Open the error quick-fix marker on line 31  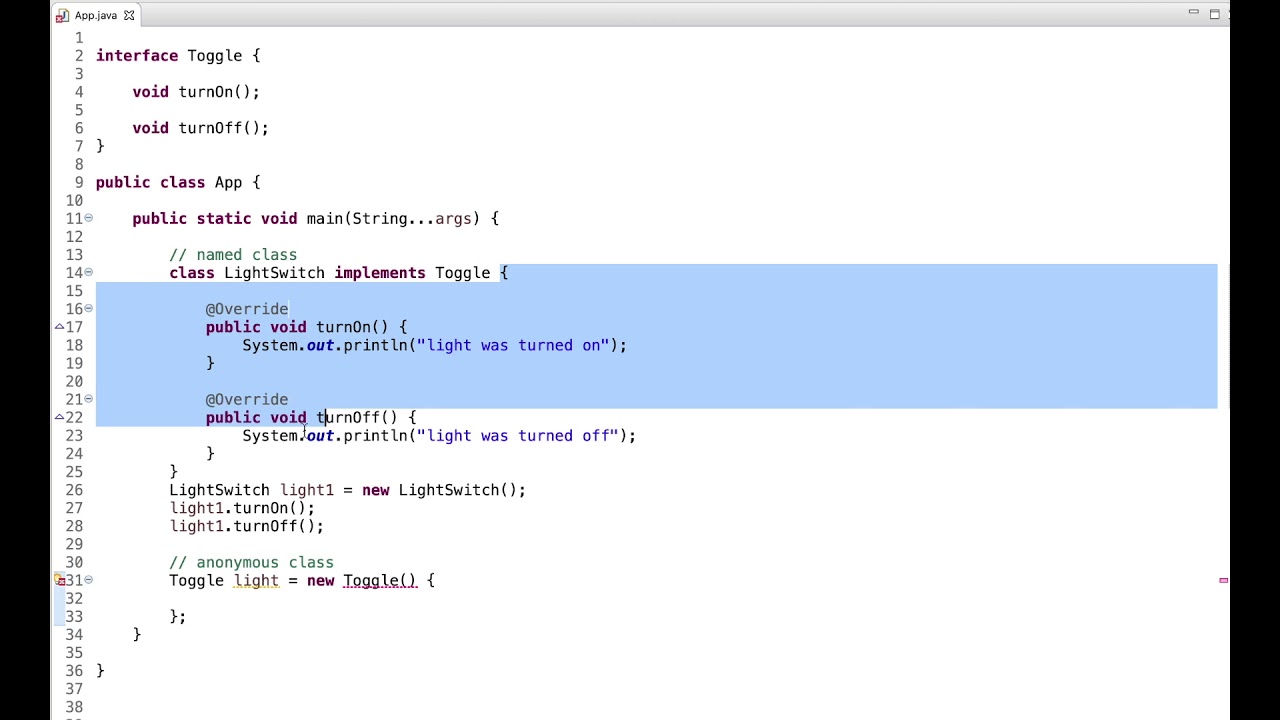click(60, 580)
